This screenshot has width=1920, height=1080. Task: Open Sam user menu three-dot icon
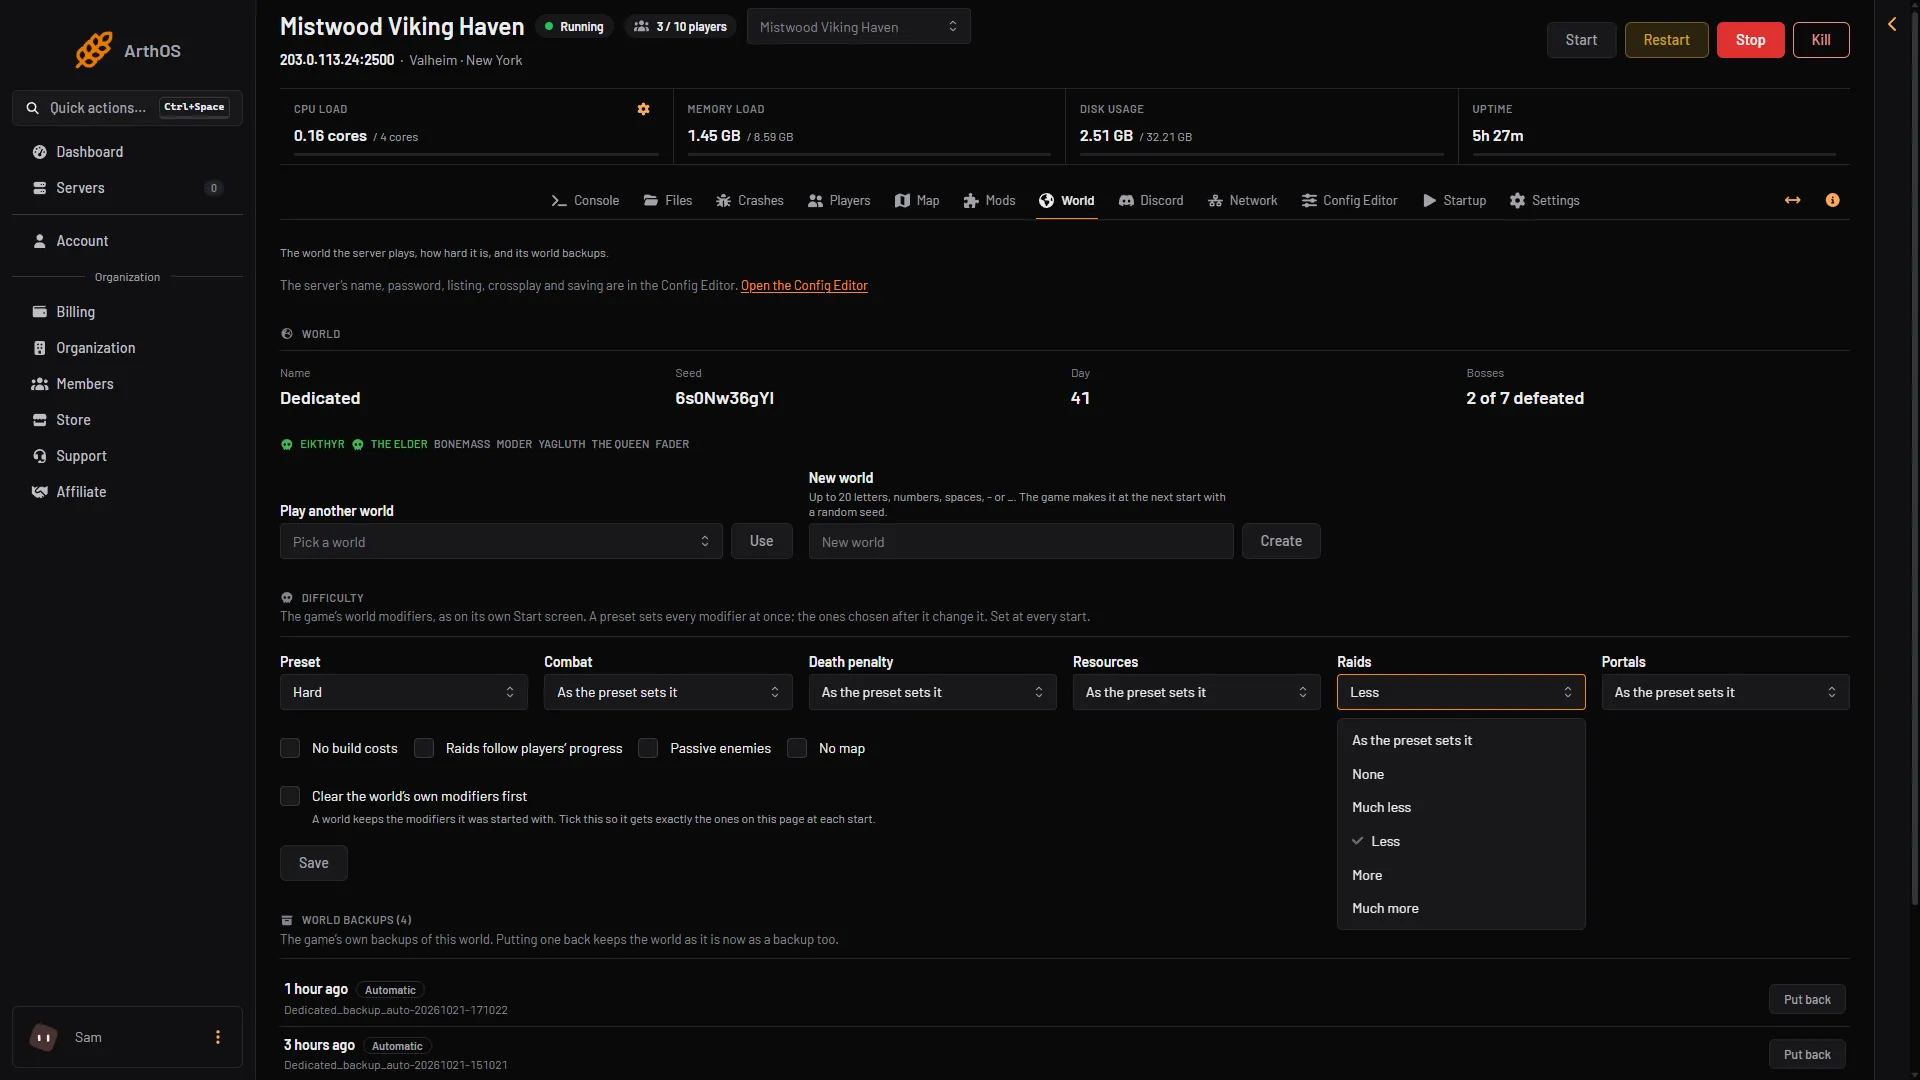pyautogui.click(x=218, y=1037)
